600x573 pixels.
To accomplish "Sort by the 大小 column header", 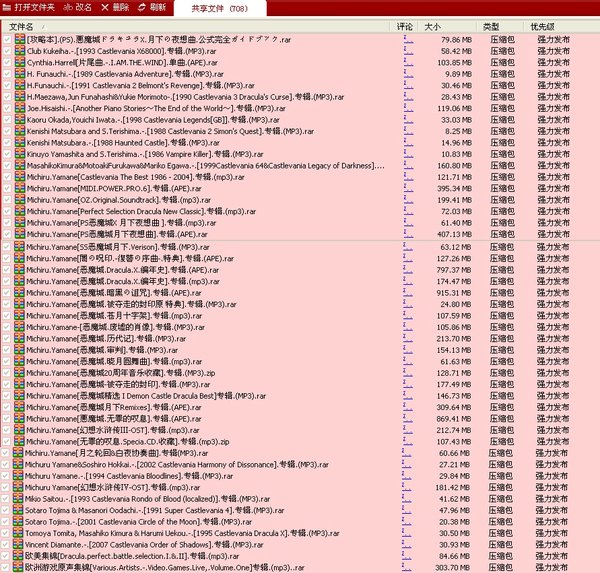I will (432, 27).
